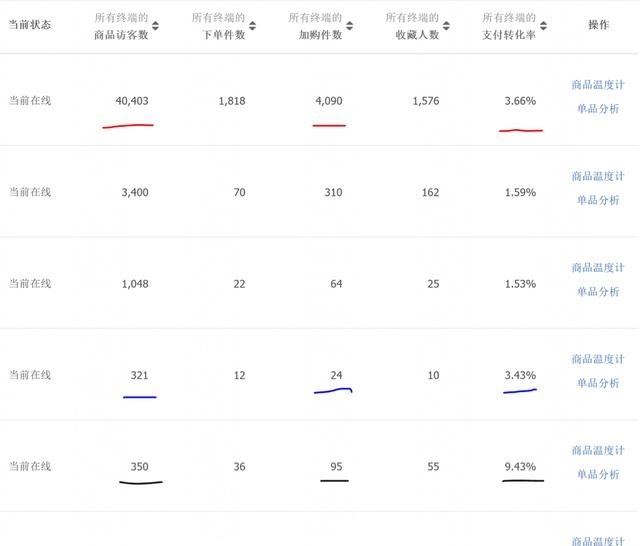Open 单品分析 for the 1,048 visitors row
This screenshot has height=546, width=640.
598,291
